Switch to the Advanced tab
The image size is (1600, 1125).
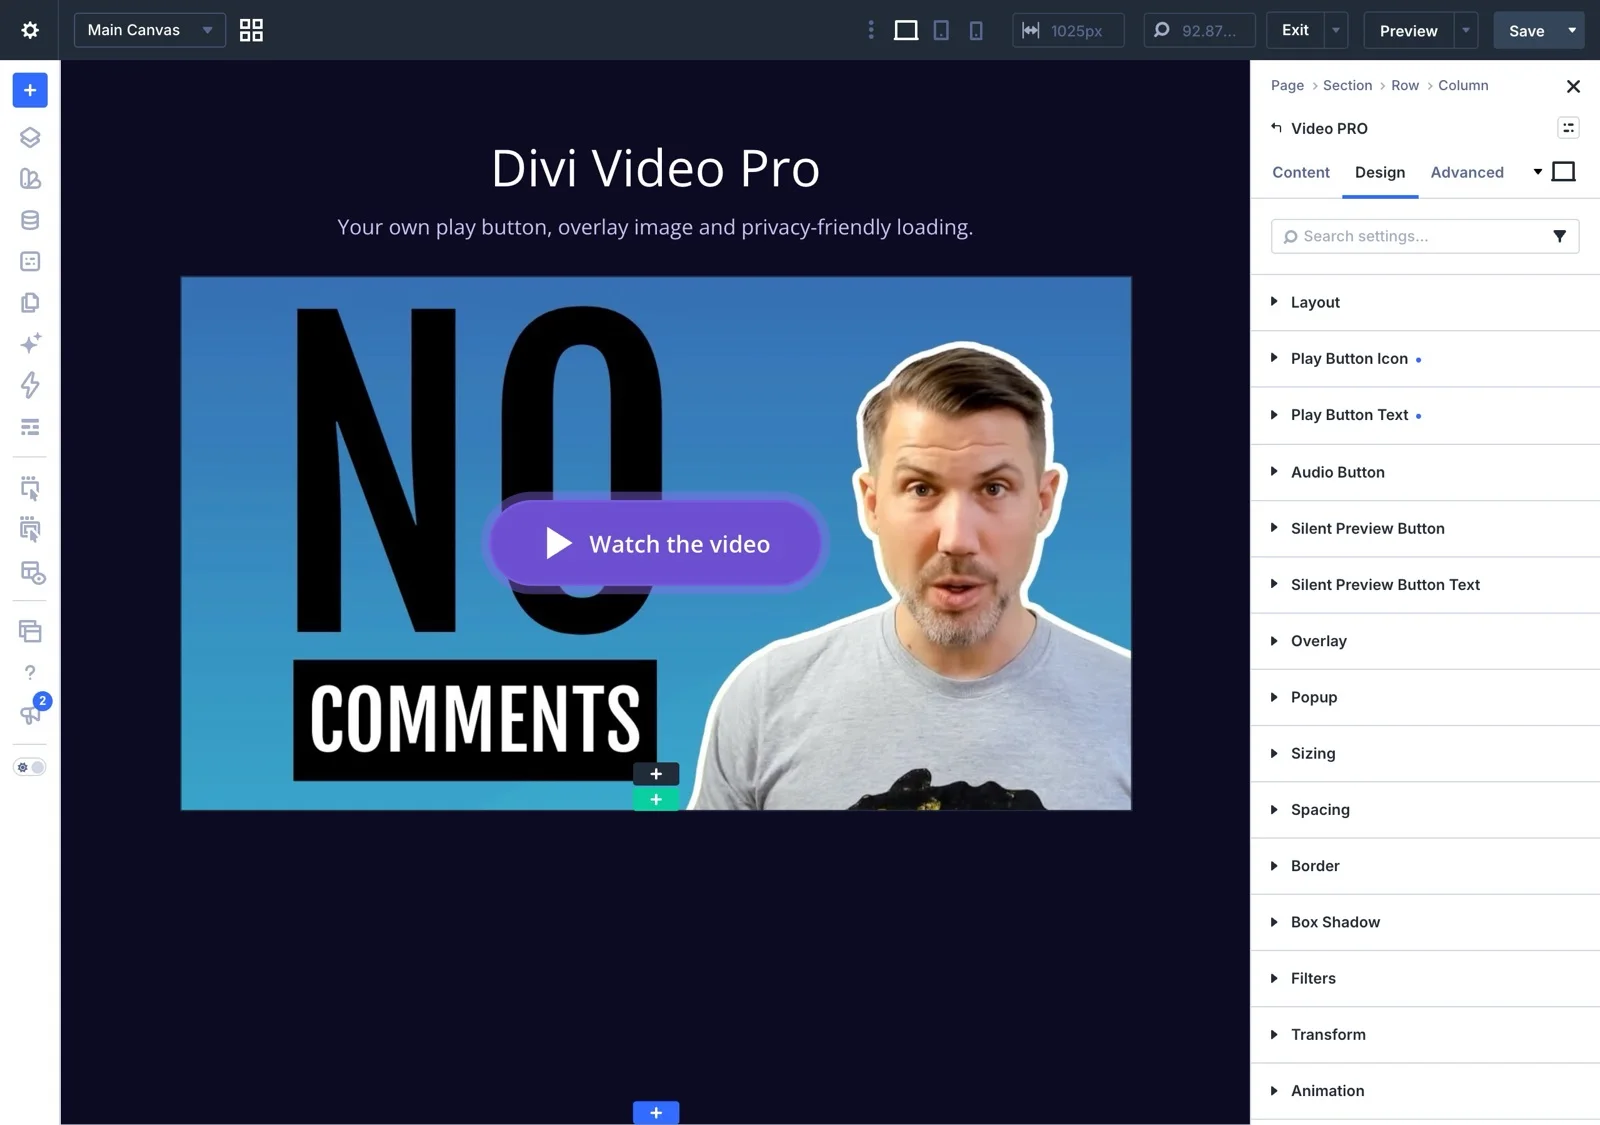[1467, 172]
